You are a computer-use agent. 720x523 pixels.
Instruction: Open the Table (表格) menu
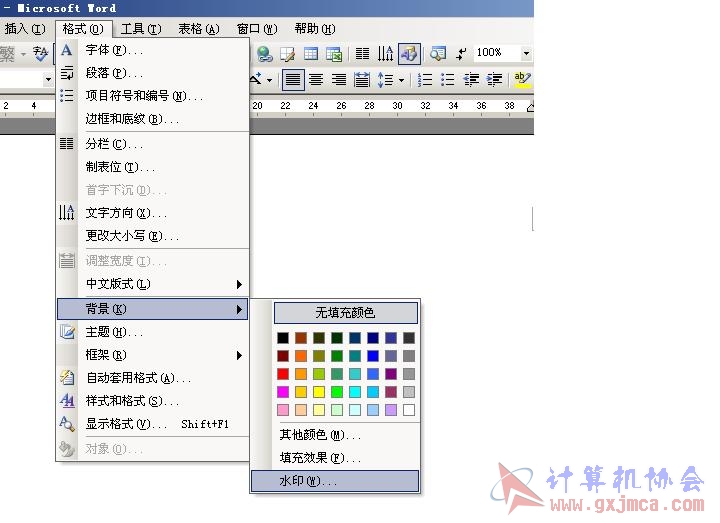point(199,29)
